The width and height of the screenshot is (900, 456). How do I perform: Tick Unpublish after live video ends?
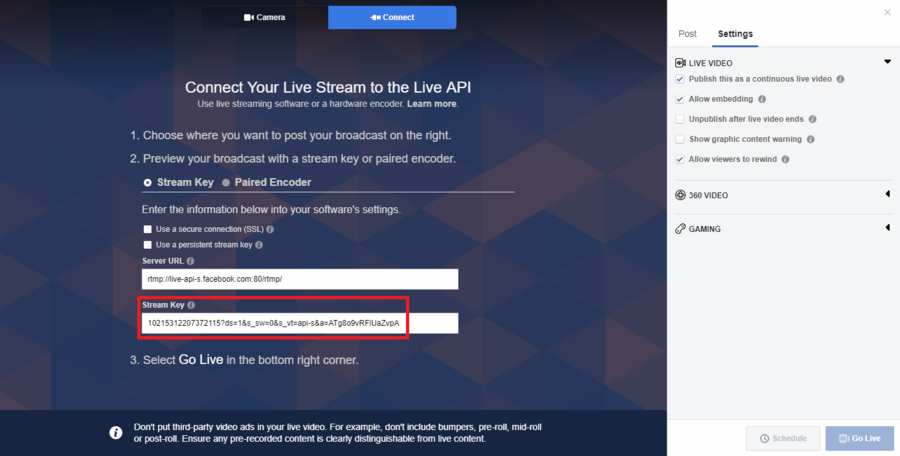point(680,119)
